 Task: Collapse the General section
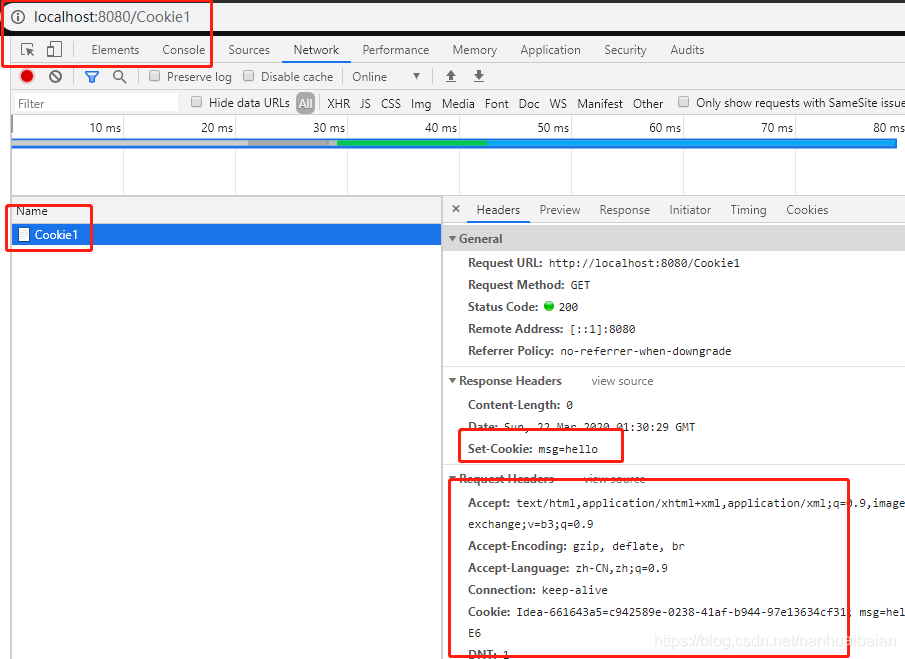click(x=452, y=239)
